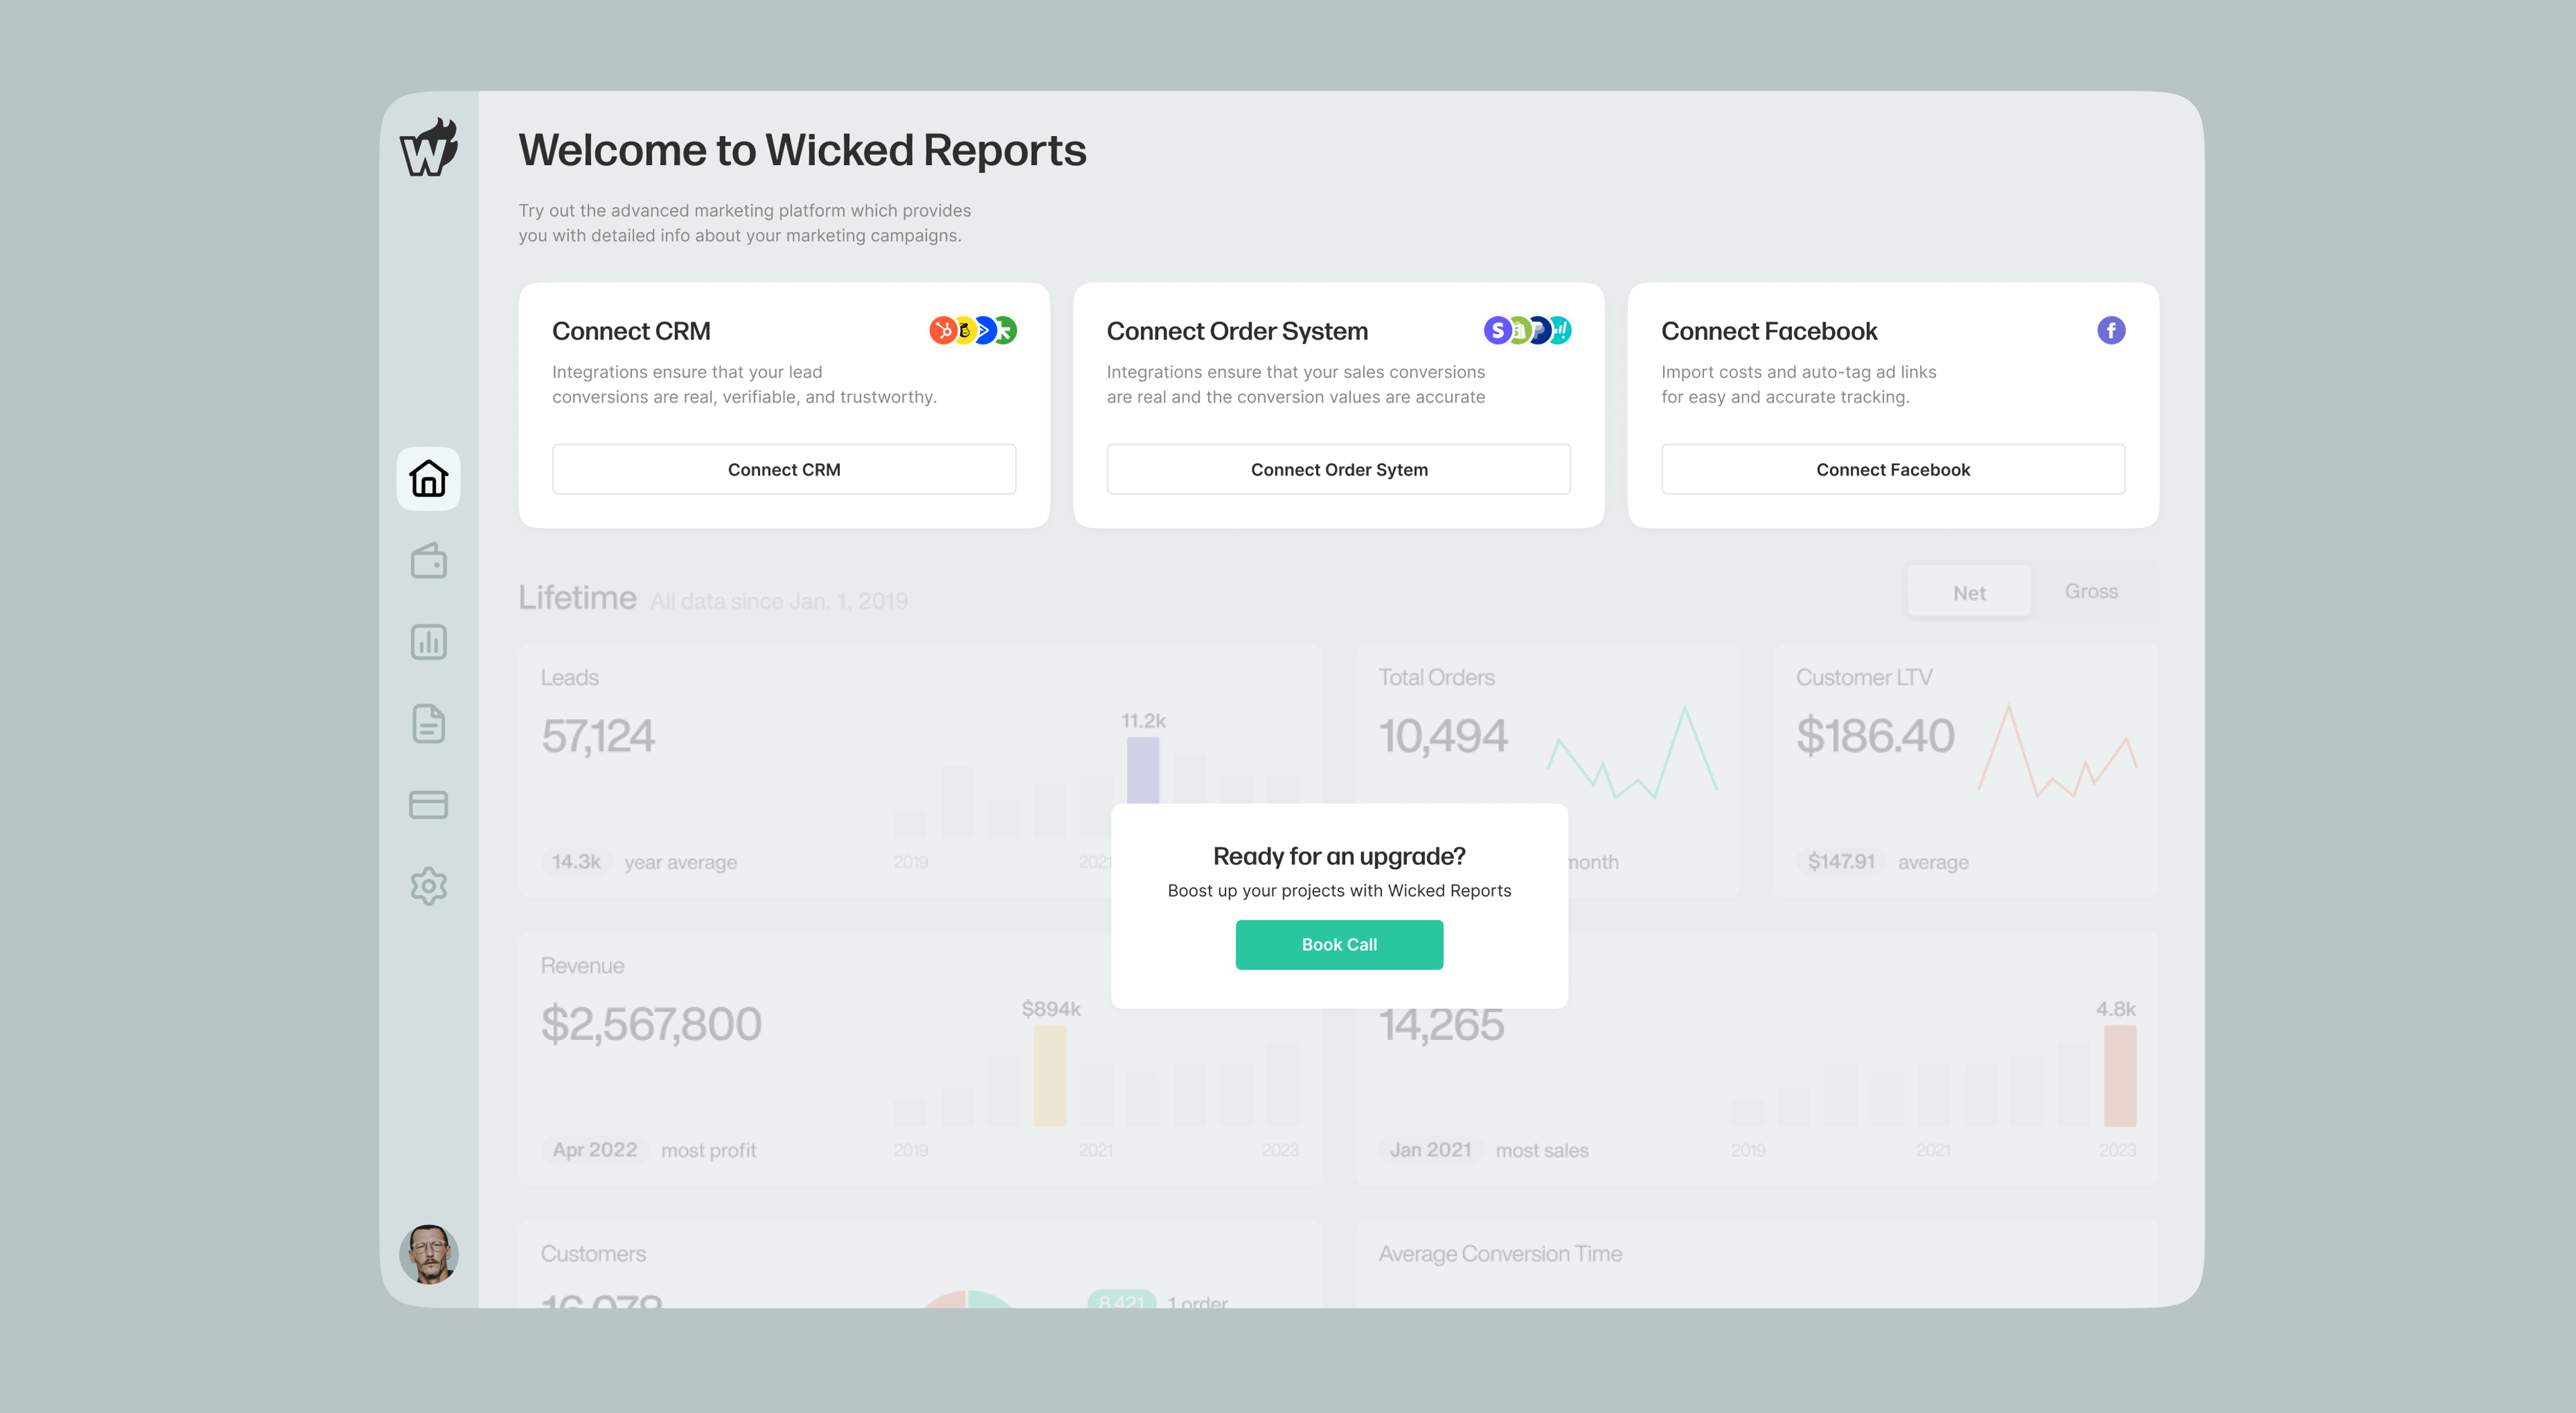Image resolution: width=2576 pixels, height=1413 pixels.
Task: Click the teal order system icon
Action: pyautogui.click(x=1561, y=330)
